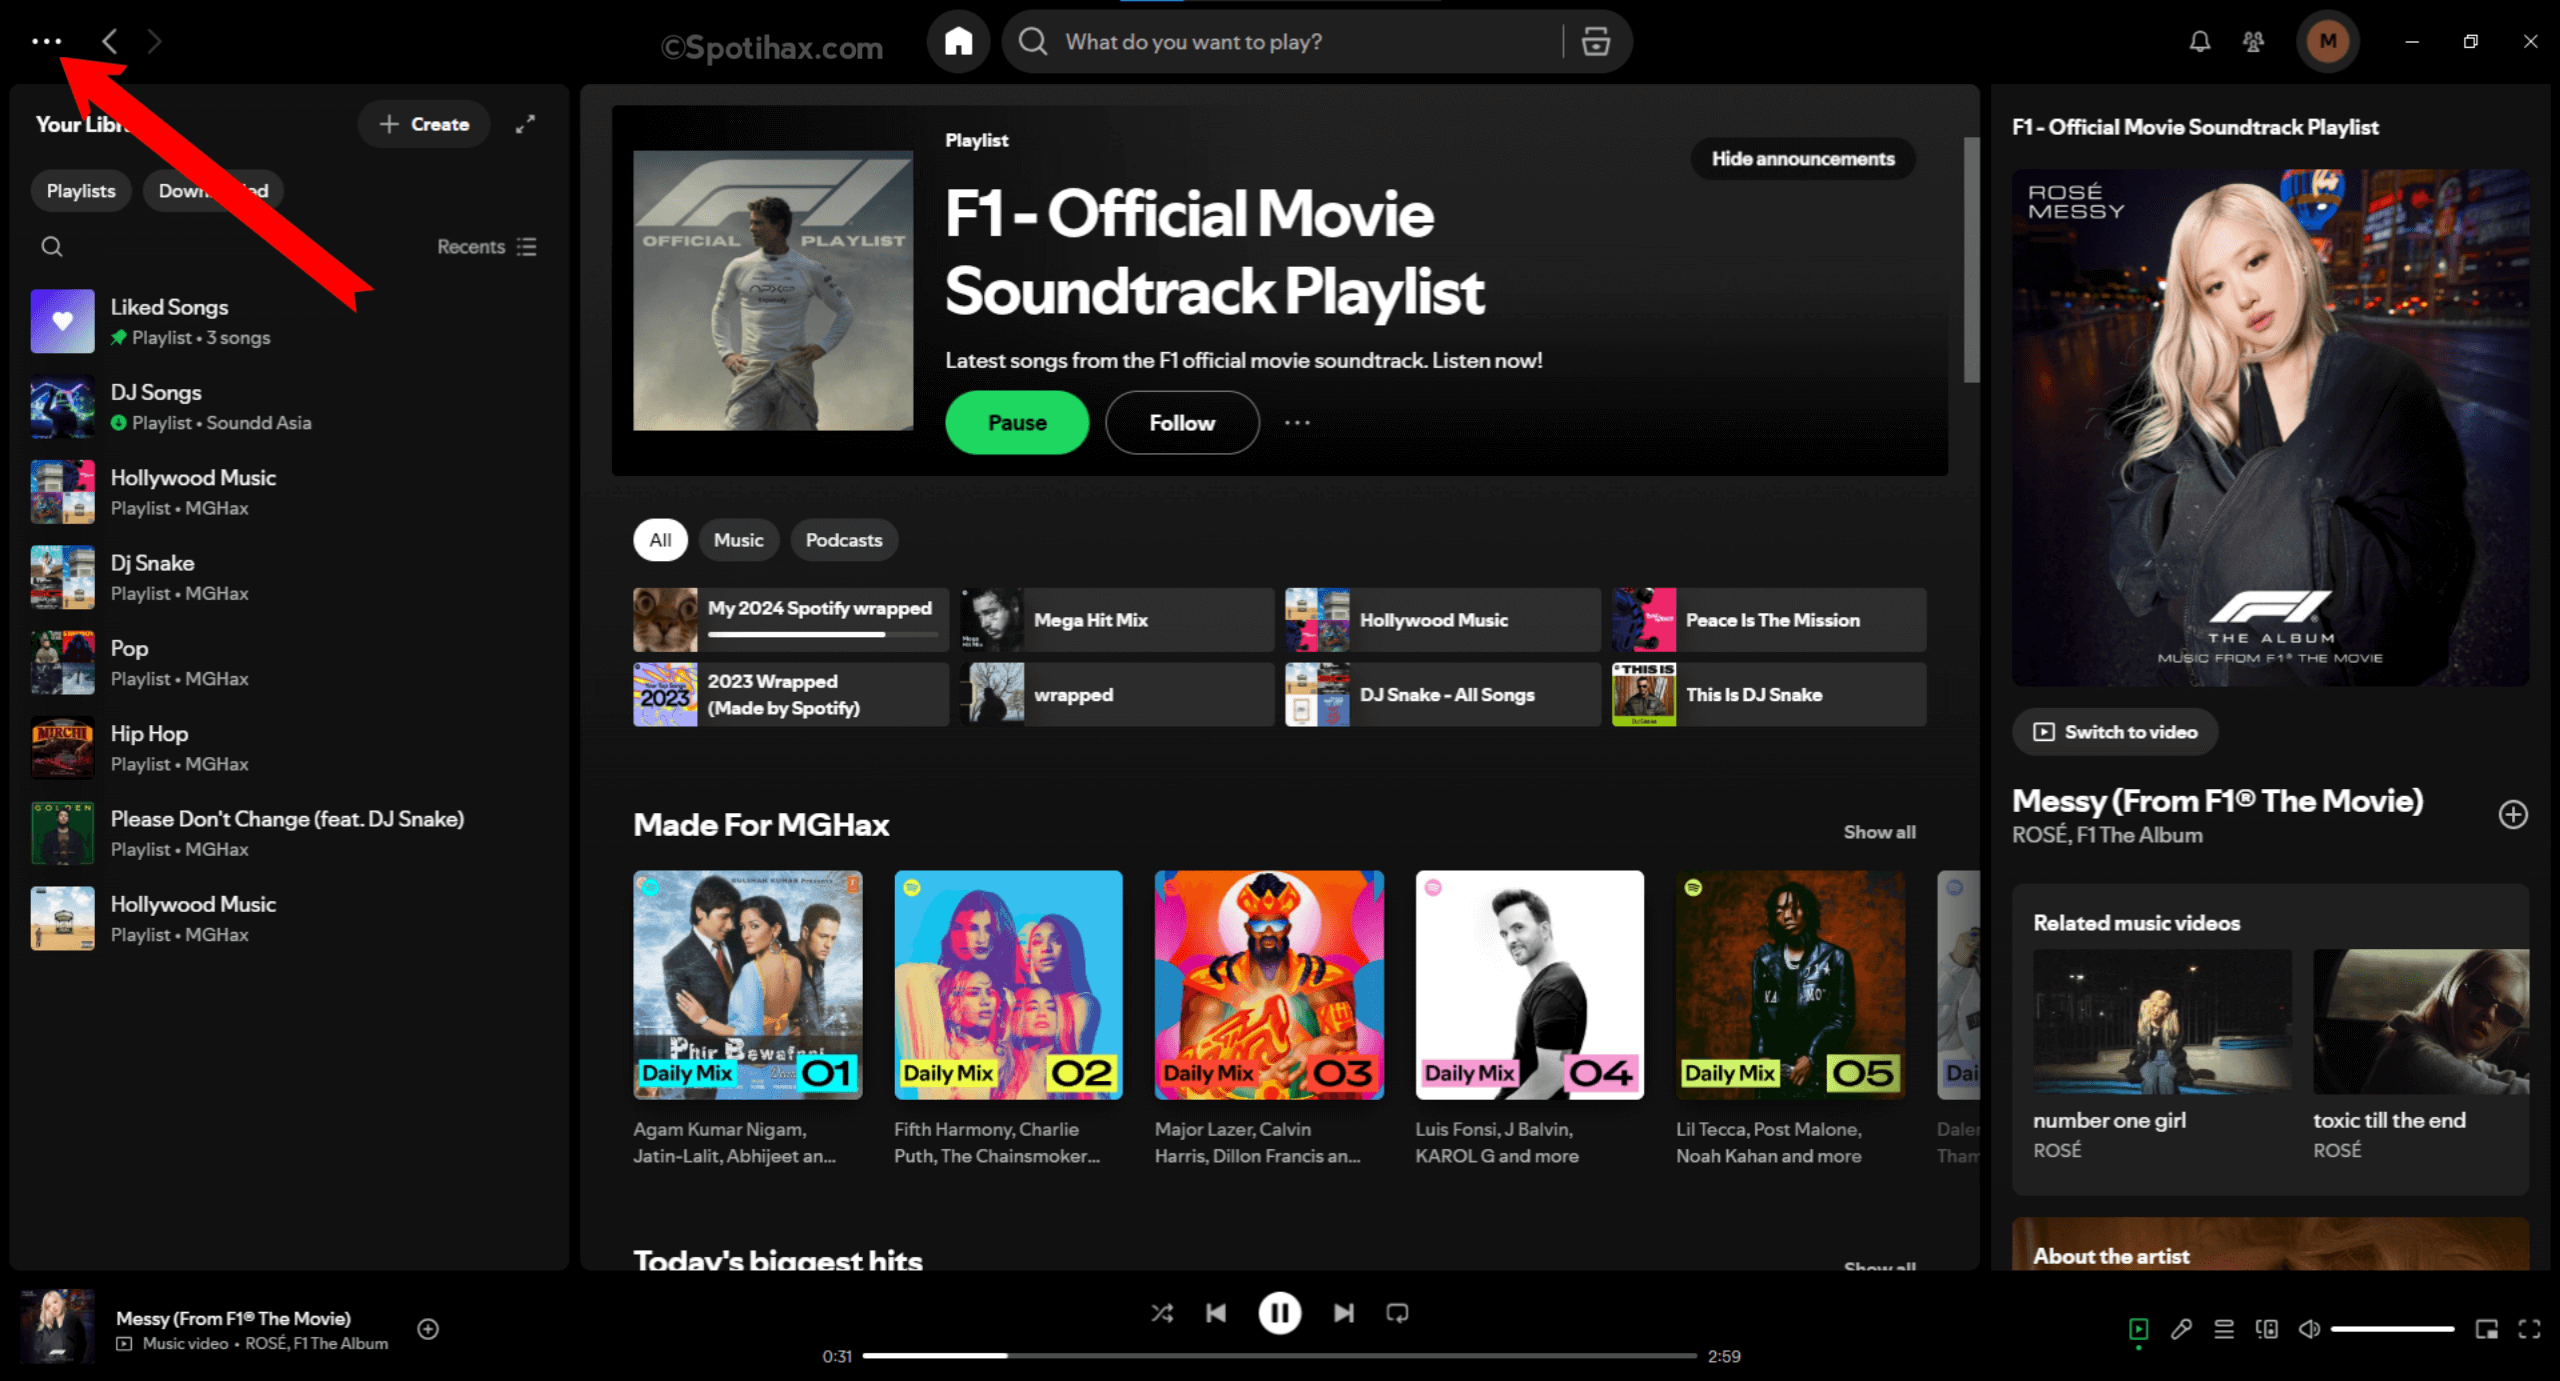Select the Podcasts filter tab
Screen dimensions: 2560x1381
click(844, 540)
